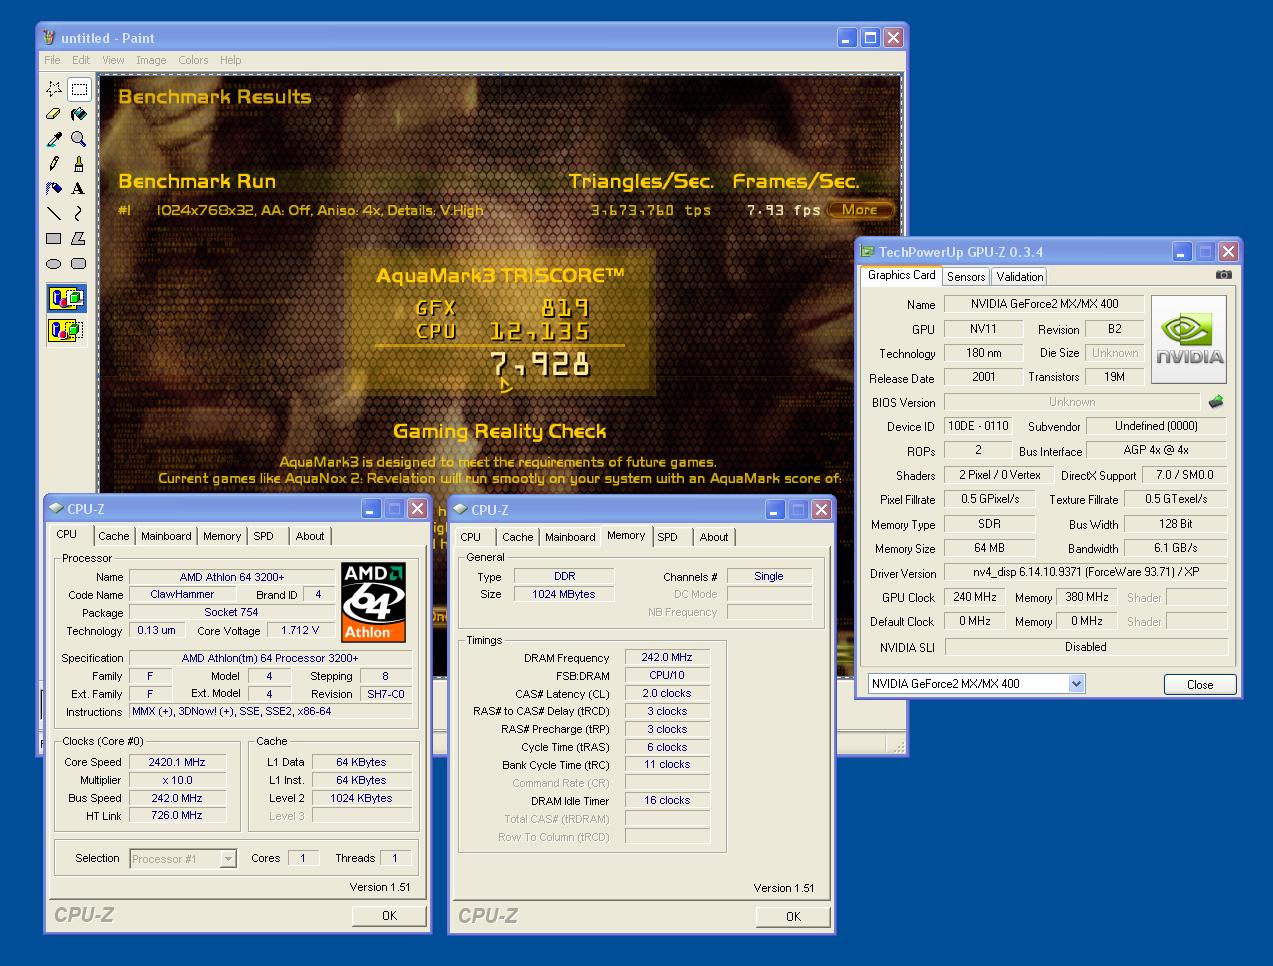Screen dimensions: 1273x966
Task: Choose the Fill With Color bucket tool
Action: (x=79, y=114)
